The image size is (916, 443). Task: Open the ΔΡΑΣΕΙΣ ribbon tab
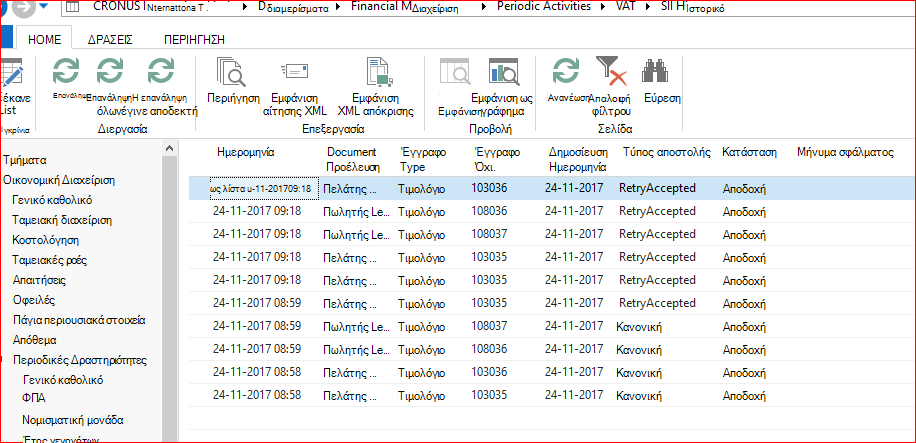(x=110, y=40)
